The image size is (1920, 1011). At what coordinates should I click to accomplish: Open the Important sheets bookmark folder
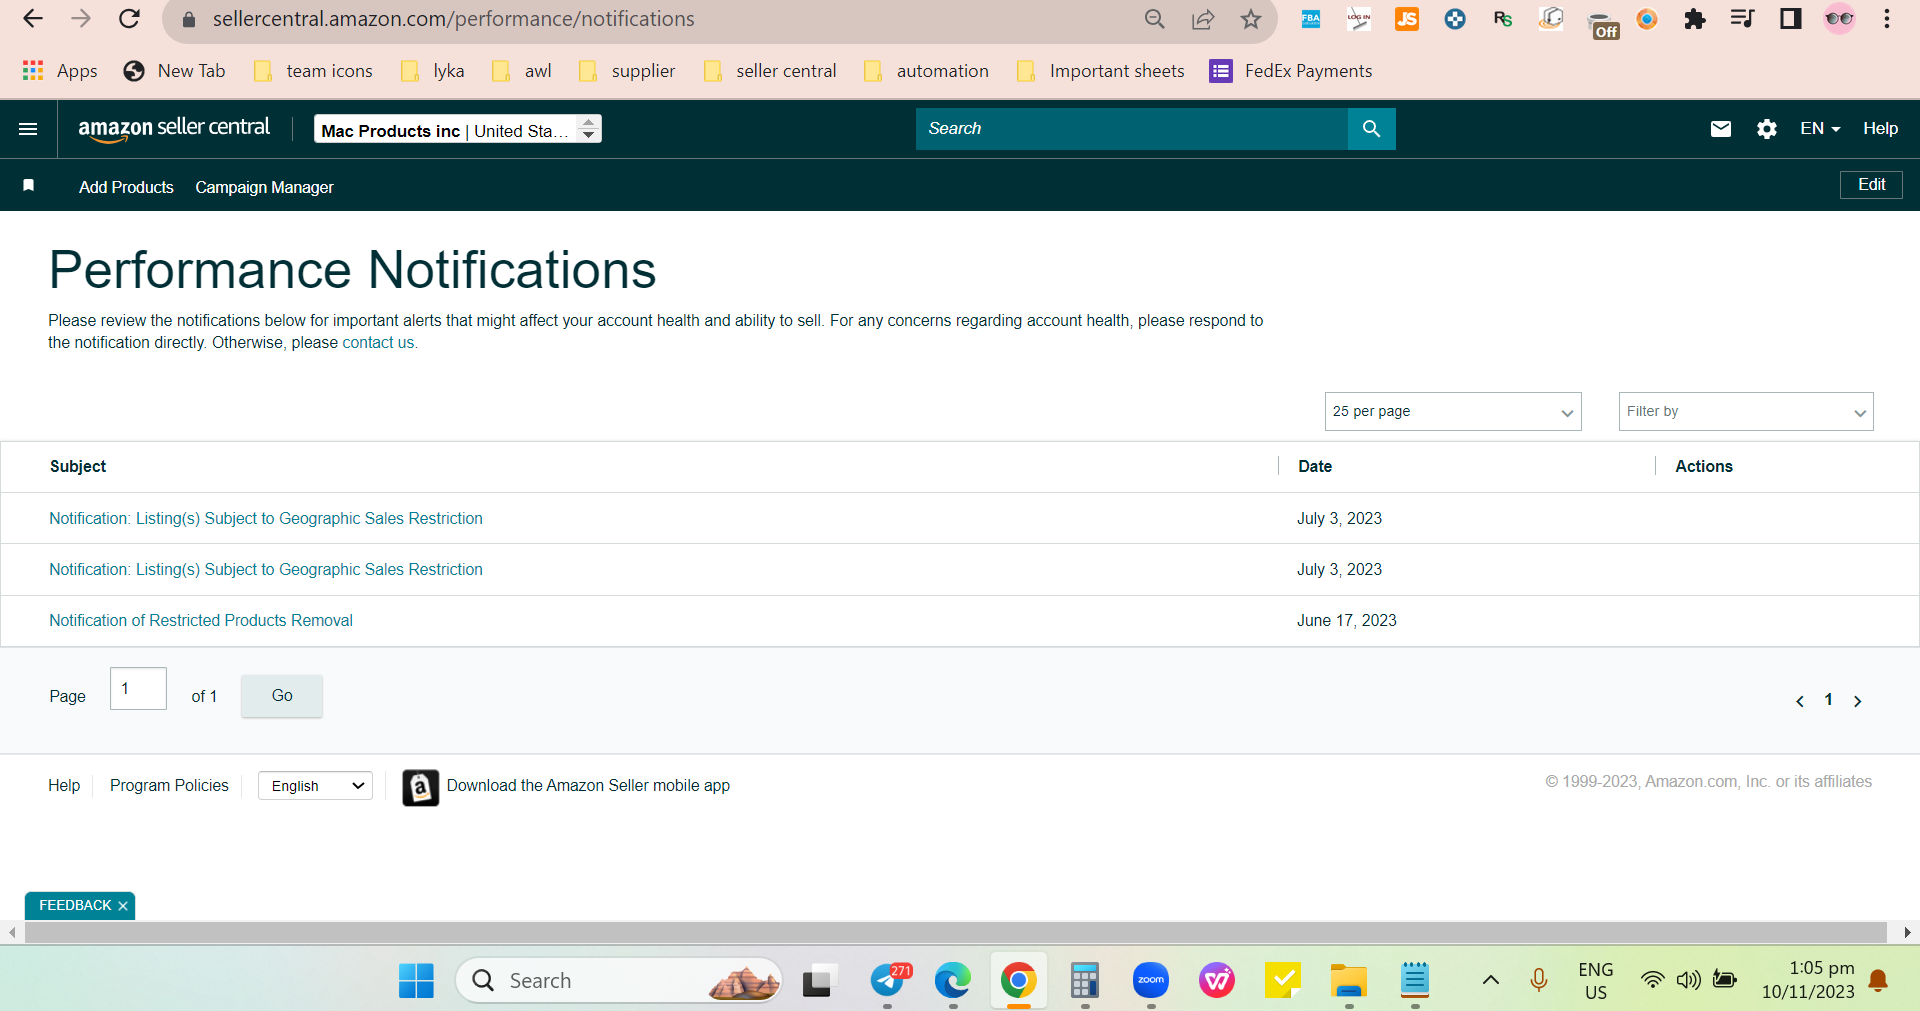pyautogui.click(x=1101, y=71)
